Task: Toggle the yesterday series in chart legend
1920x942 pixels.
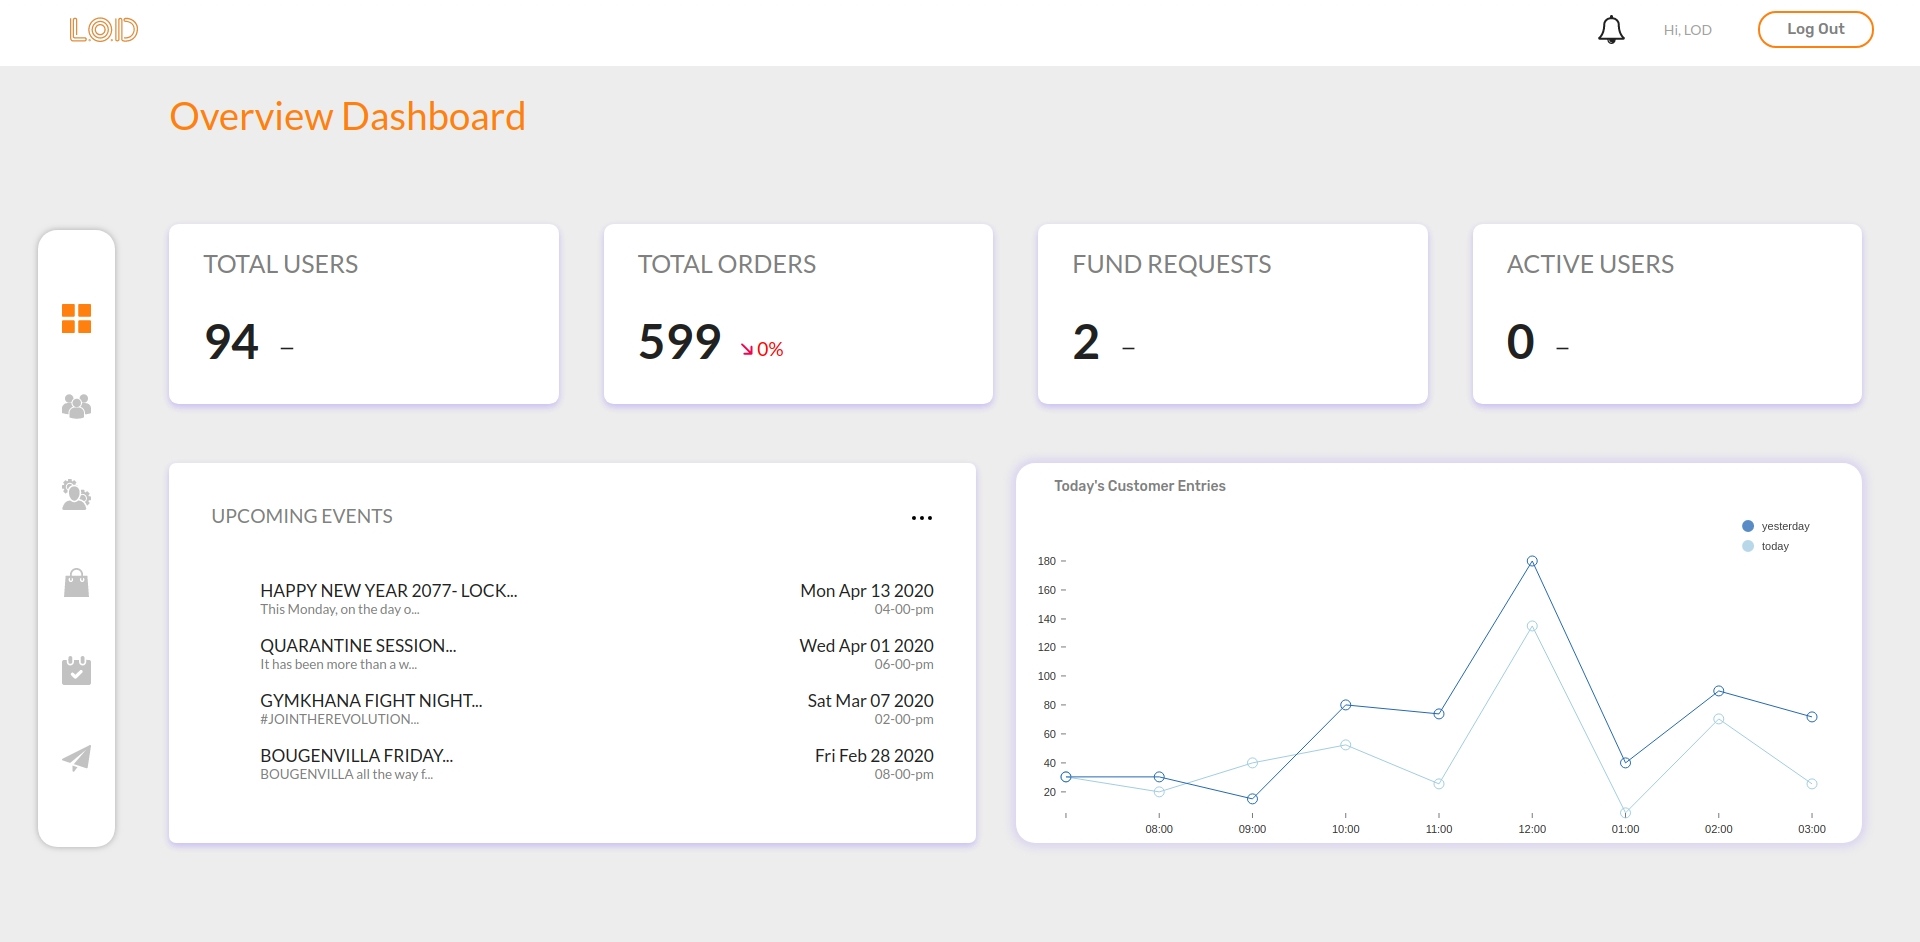Action: [1776, 526]
